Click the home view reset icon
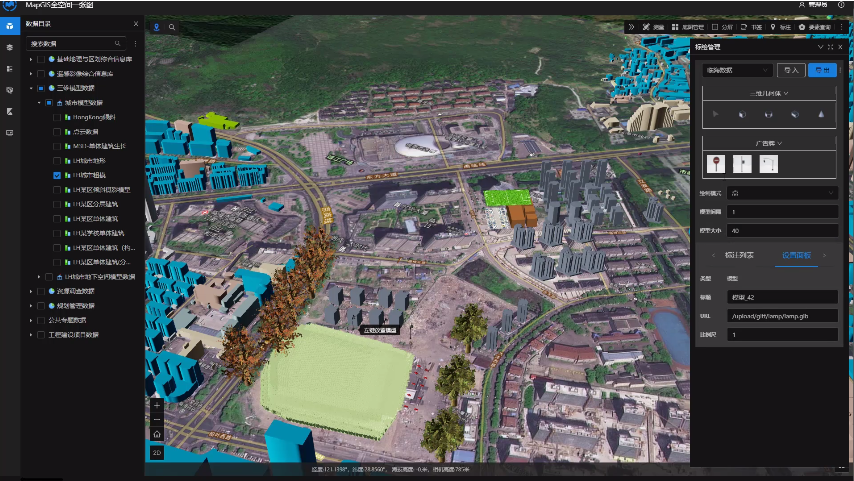The height and width of the screenshot is (481, 854). [157, 435]
